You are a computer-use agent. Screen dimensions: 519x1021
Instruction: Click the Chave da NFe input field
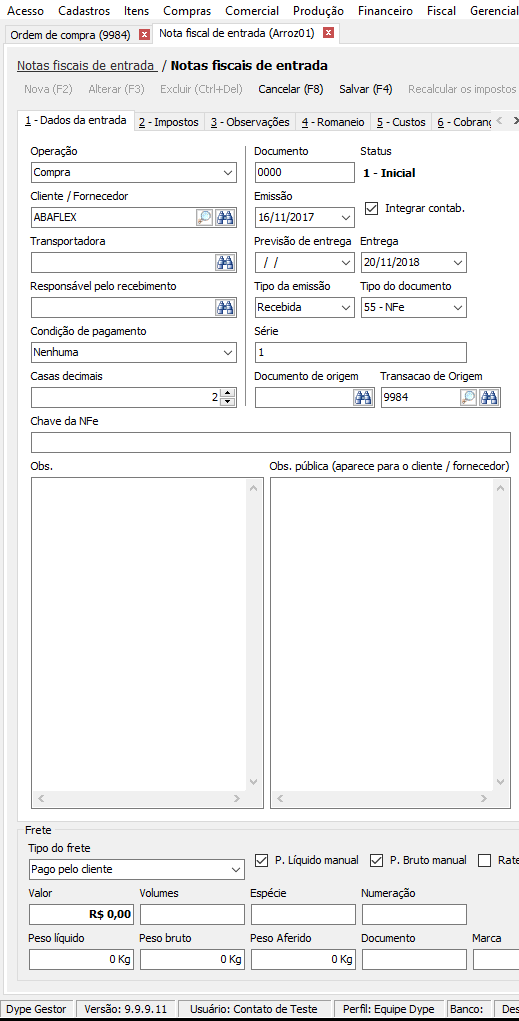click(271, 442)
